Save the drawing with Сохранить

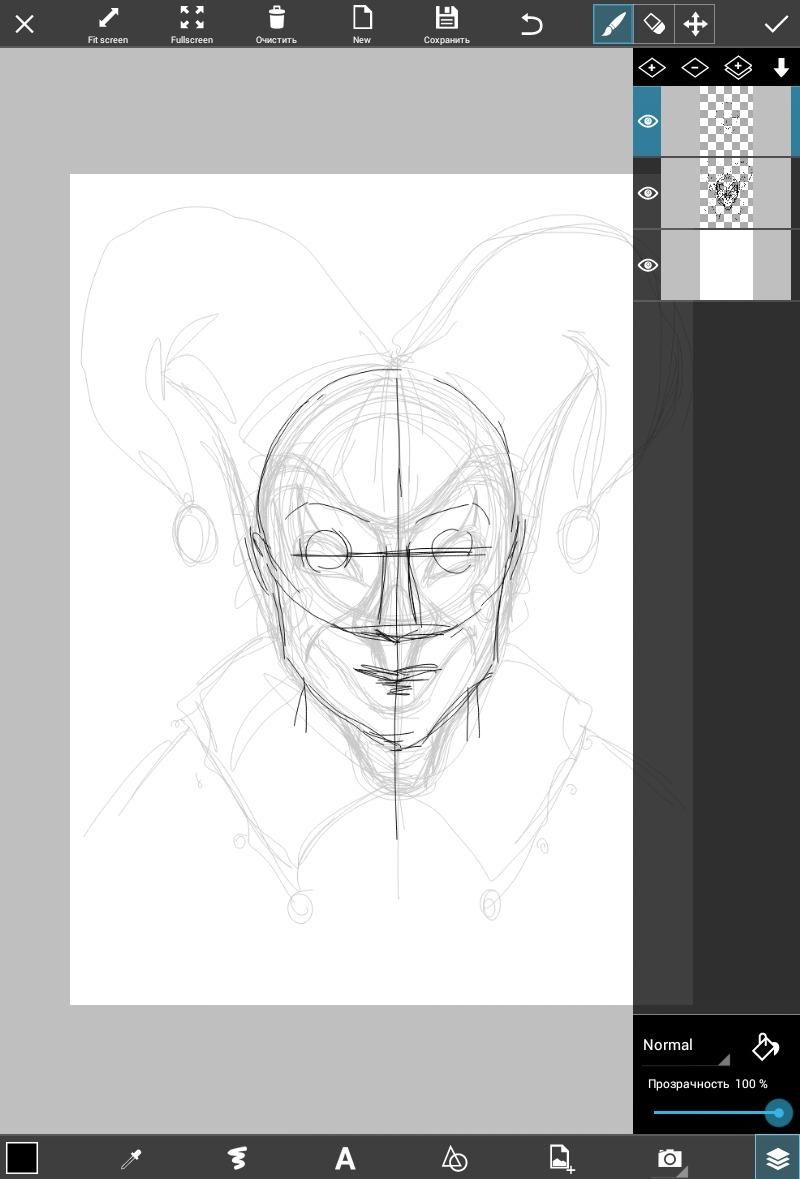[447, 25]
